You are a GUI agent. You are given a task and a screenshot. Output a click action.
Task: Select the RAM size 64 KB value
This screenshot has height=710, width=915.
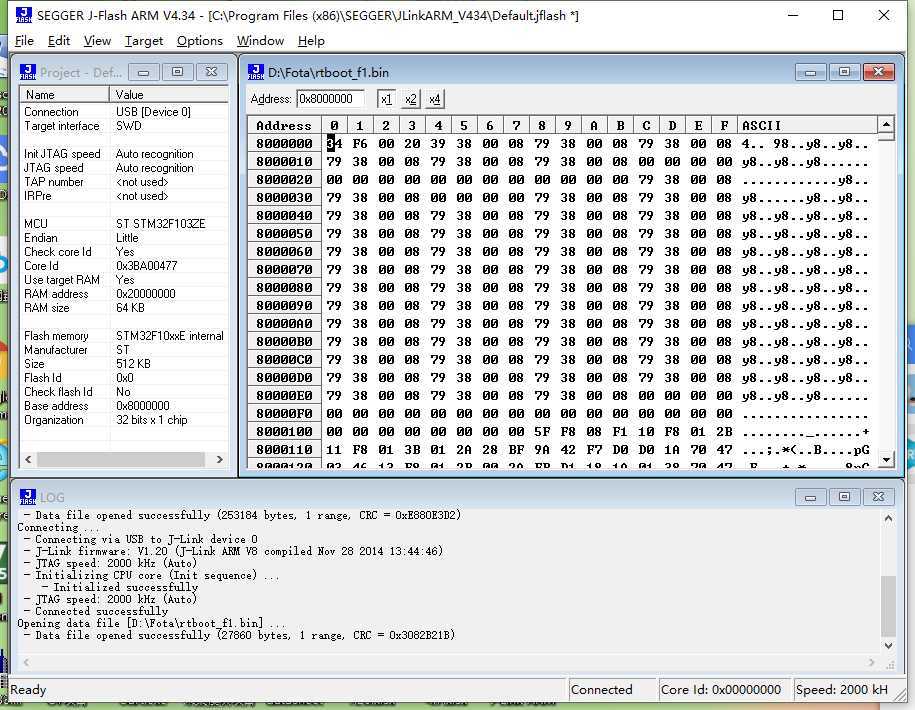tap(130, 308)
